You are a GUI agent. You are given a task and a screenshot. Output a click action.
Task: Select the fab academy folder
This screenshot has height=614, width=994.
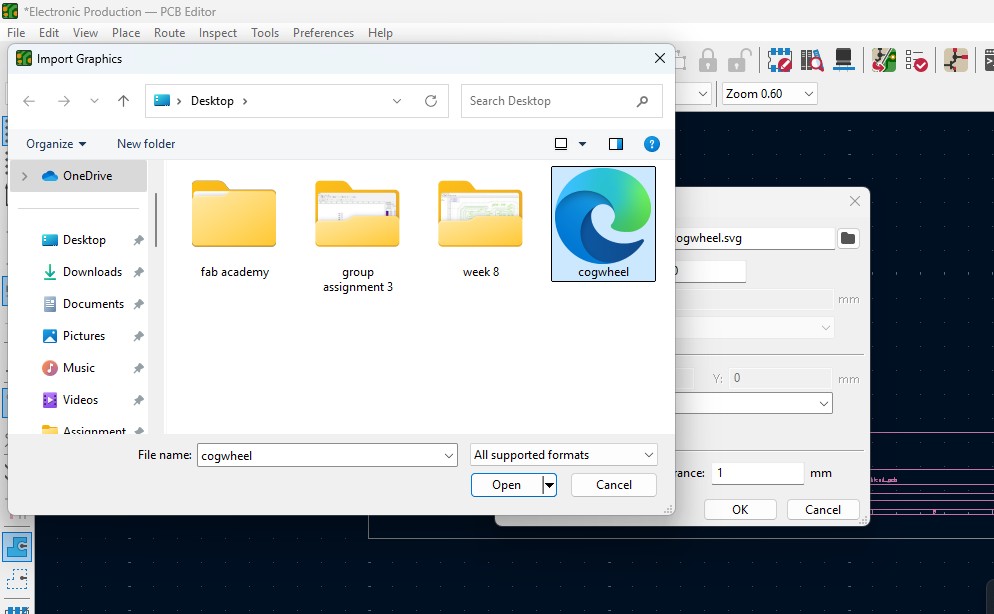point(235,229)
